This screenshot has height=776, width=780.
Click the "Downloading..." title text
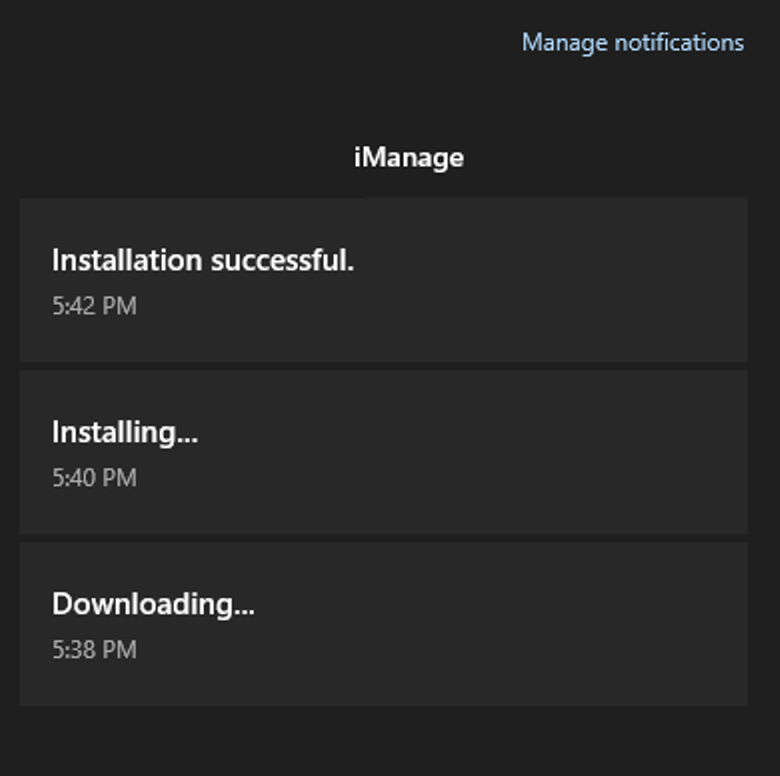(x=153, y=605)
